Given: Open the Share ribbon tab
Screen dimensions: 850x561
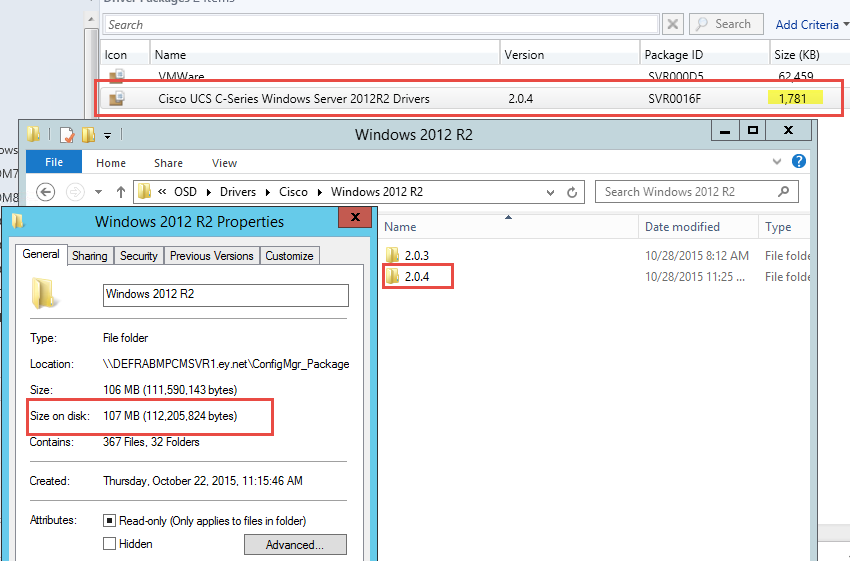Looking at the screenshot, I should (168, 163).
